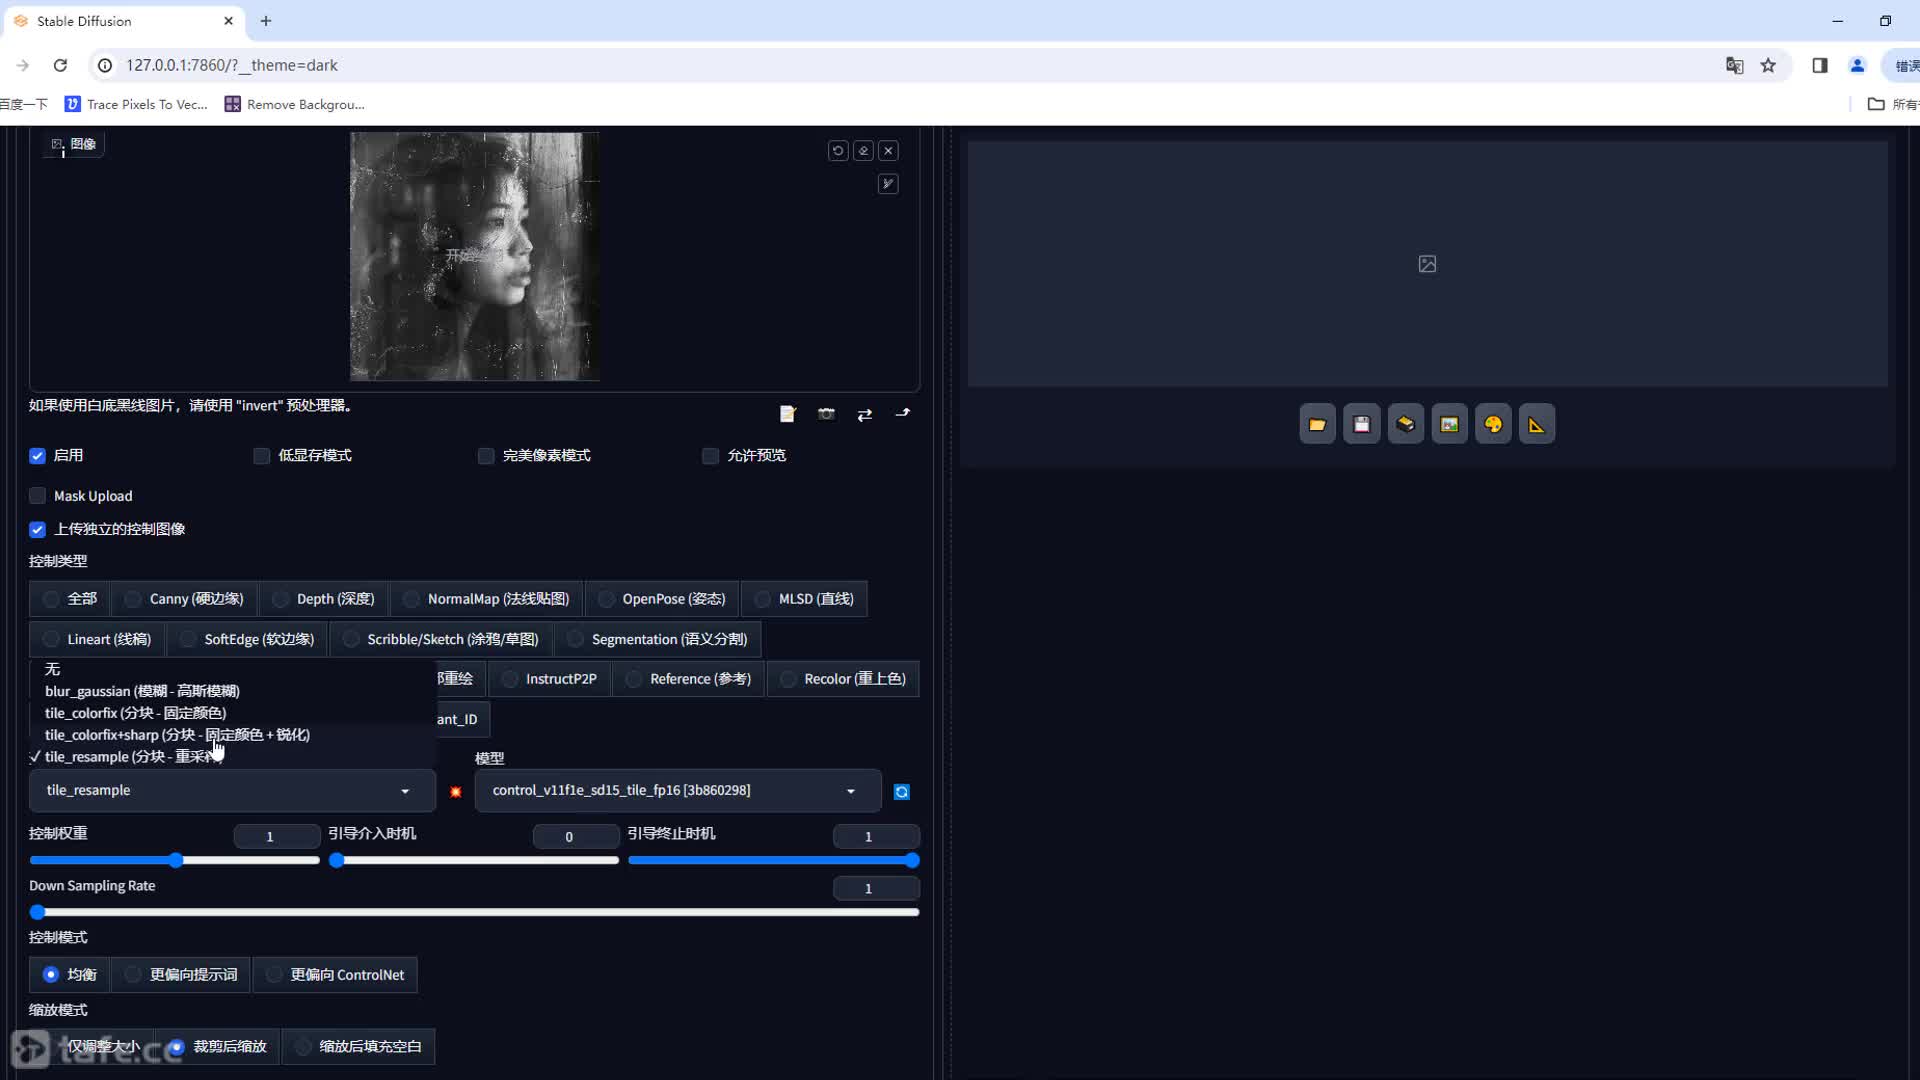Open the browser profile avatar icon

tap(1857, 65)
